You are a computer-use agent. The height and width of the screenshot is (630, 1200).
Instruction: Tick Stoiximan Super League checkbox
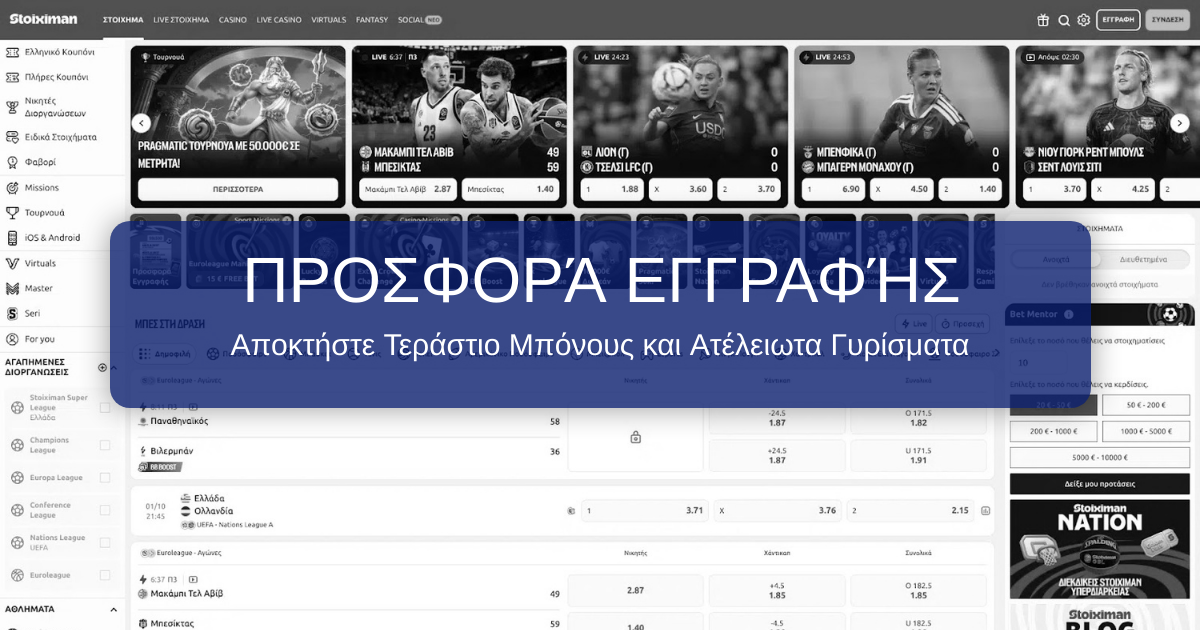(105, 407)
